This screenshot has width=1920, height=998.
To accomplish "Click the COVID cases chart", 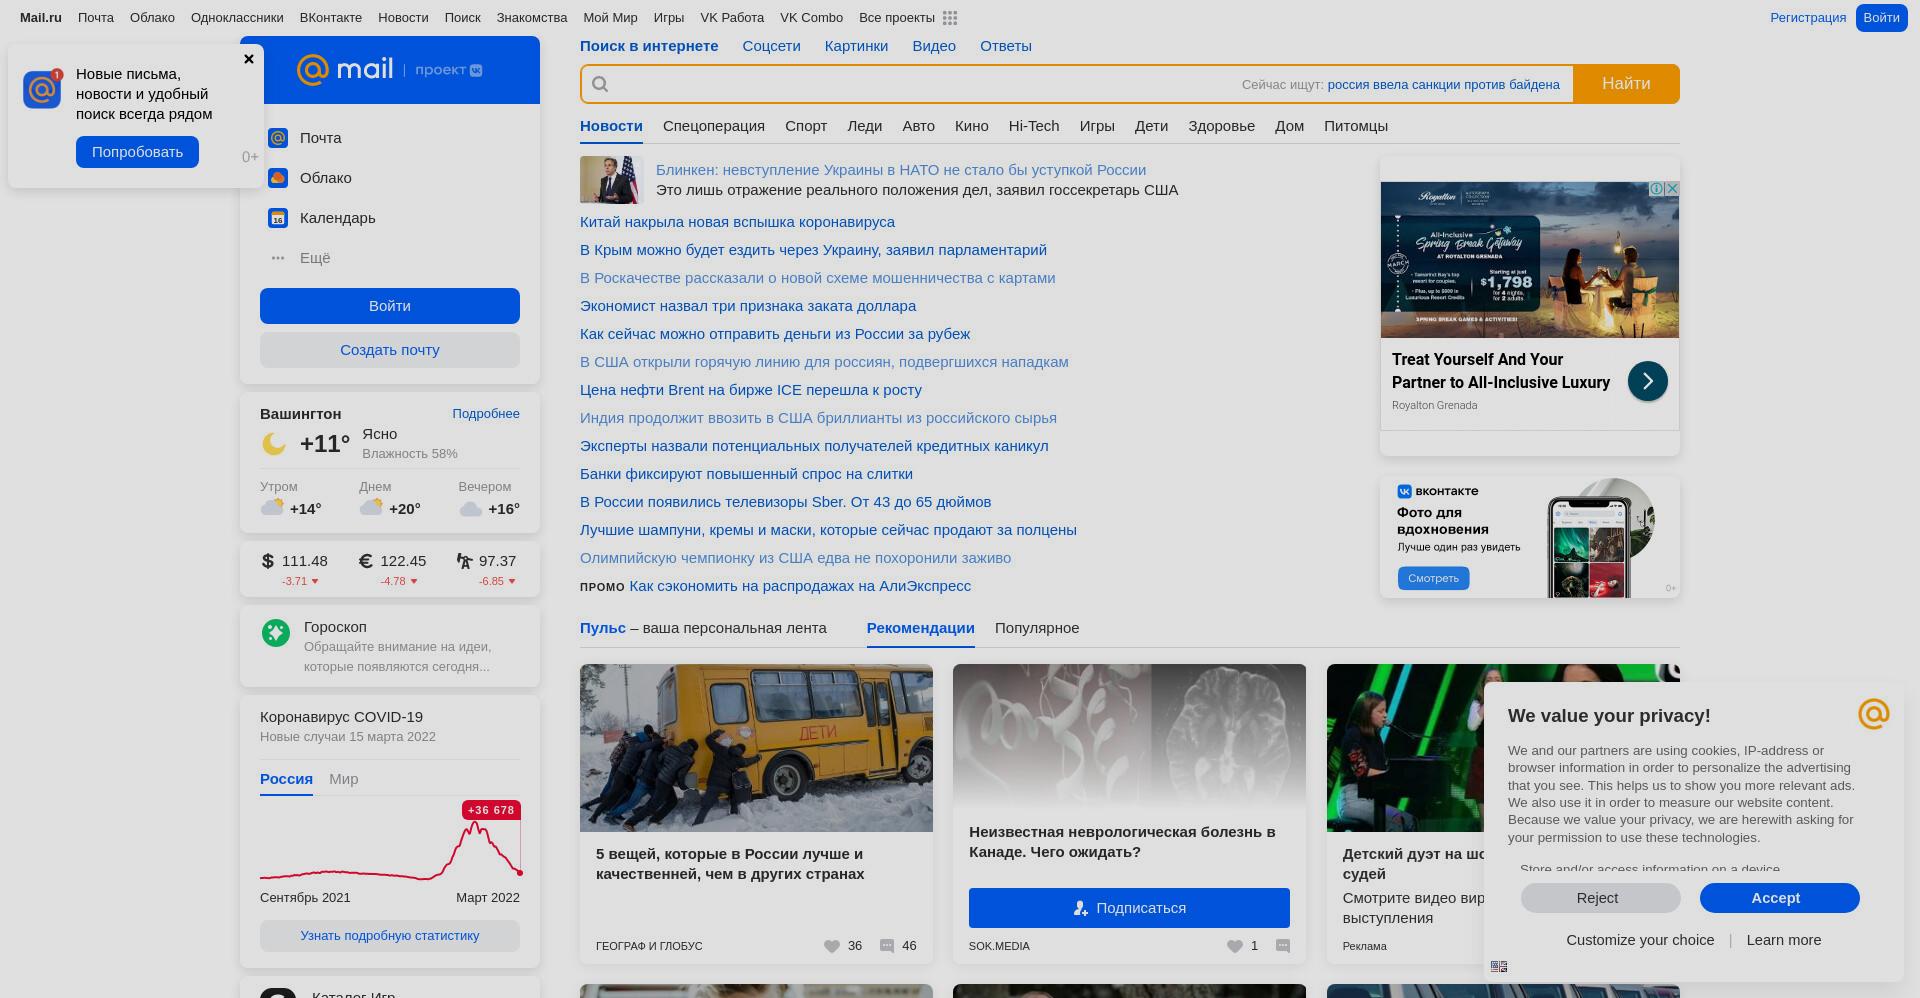I will (390, 848).
